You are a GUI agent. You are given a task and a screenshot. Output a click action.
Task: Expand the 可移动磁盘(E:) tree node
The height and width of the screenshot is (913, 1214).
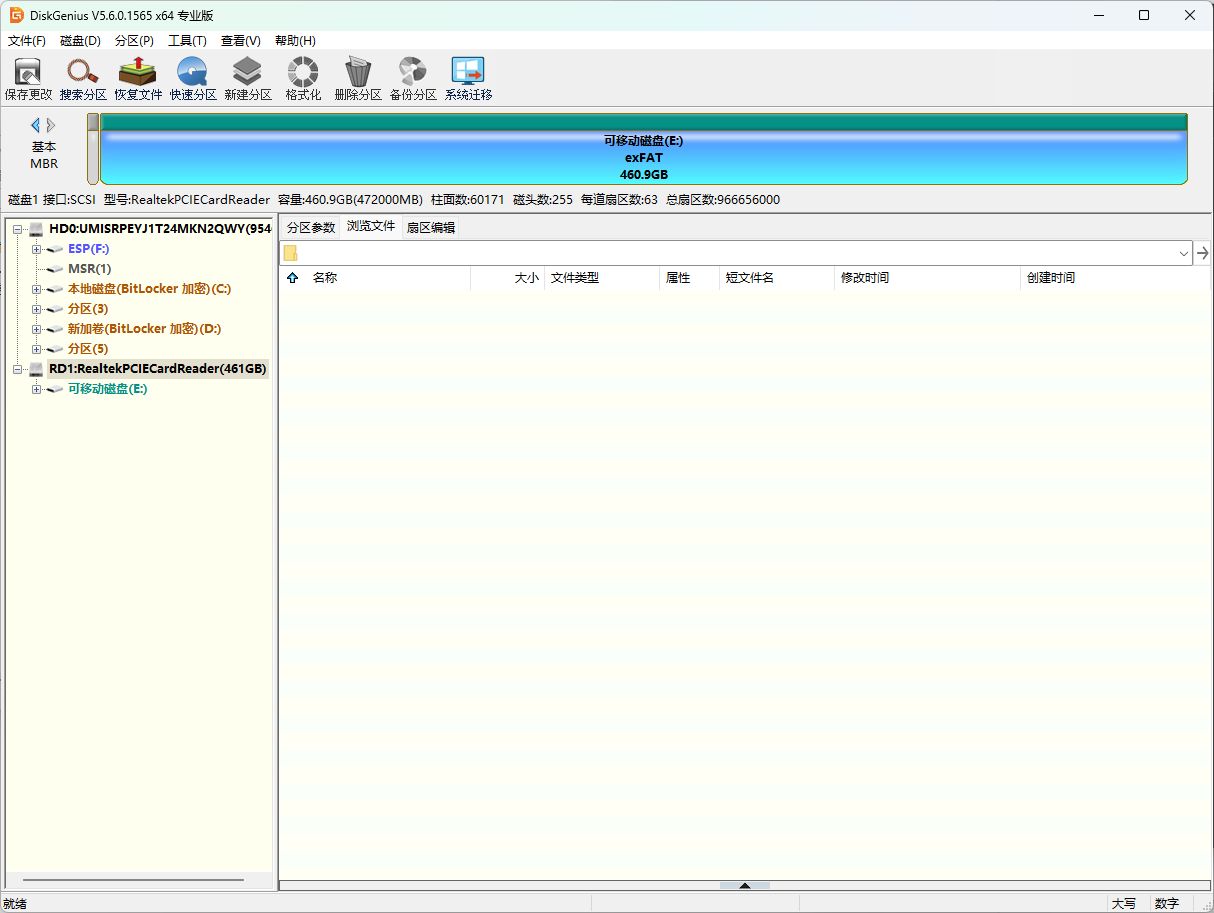pos(37,389)
